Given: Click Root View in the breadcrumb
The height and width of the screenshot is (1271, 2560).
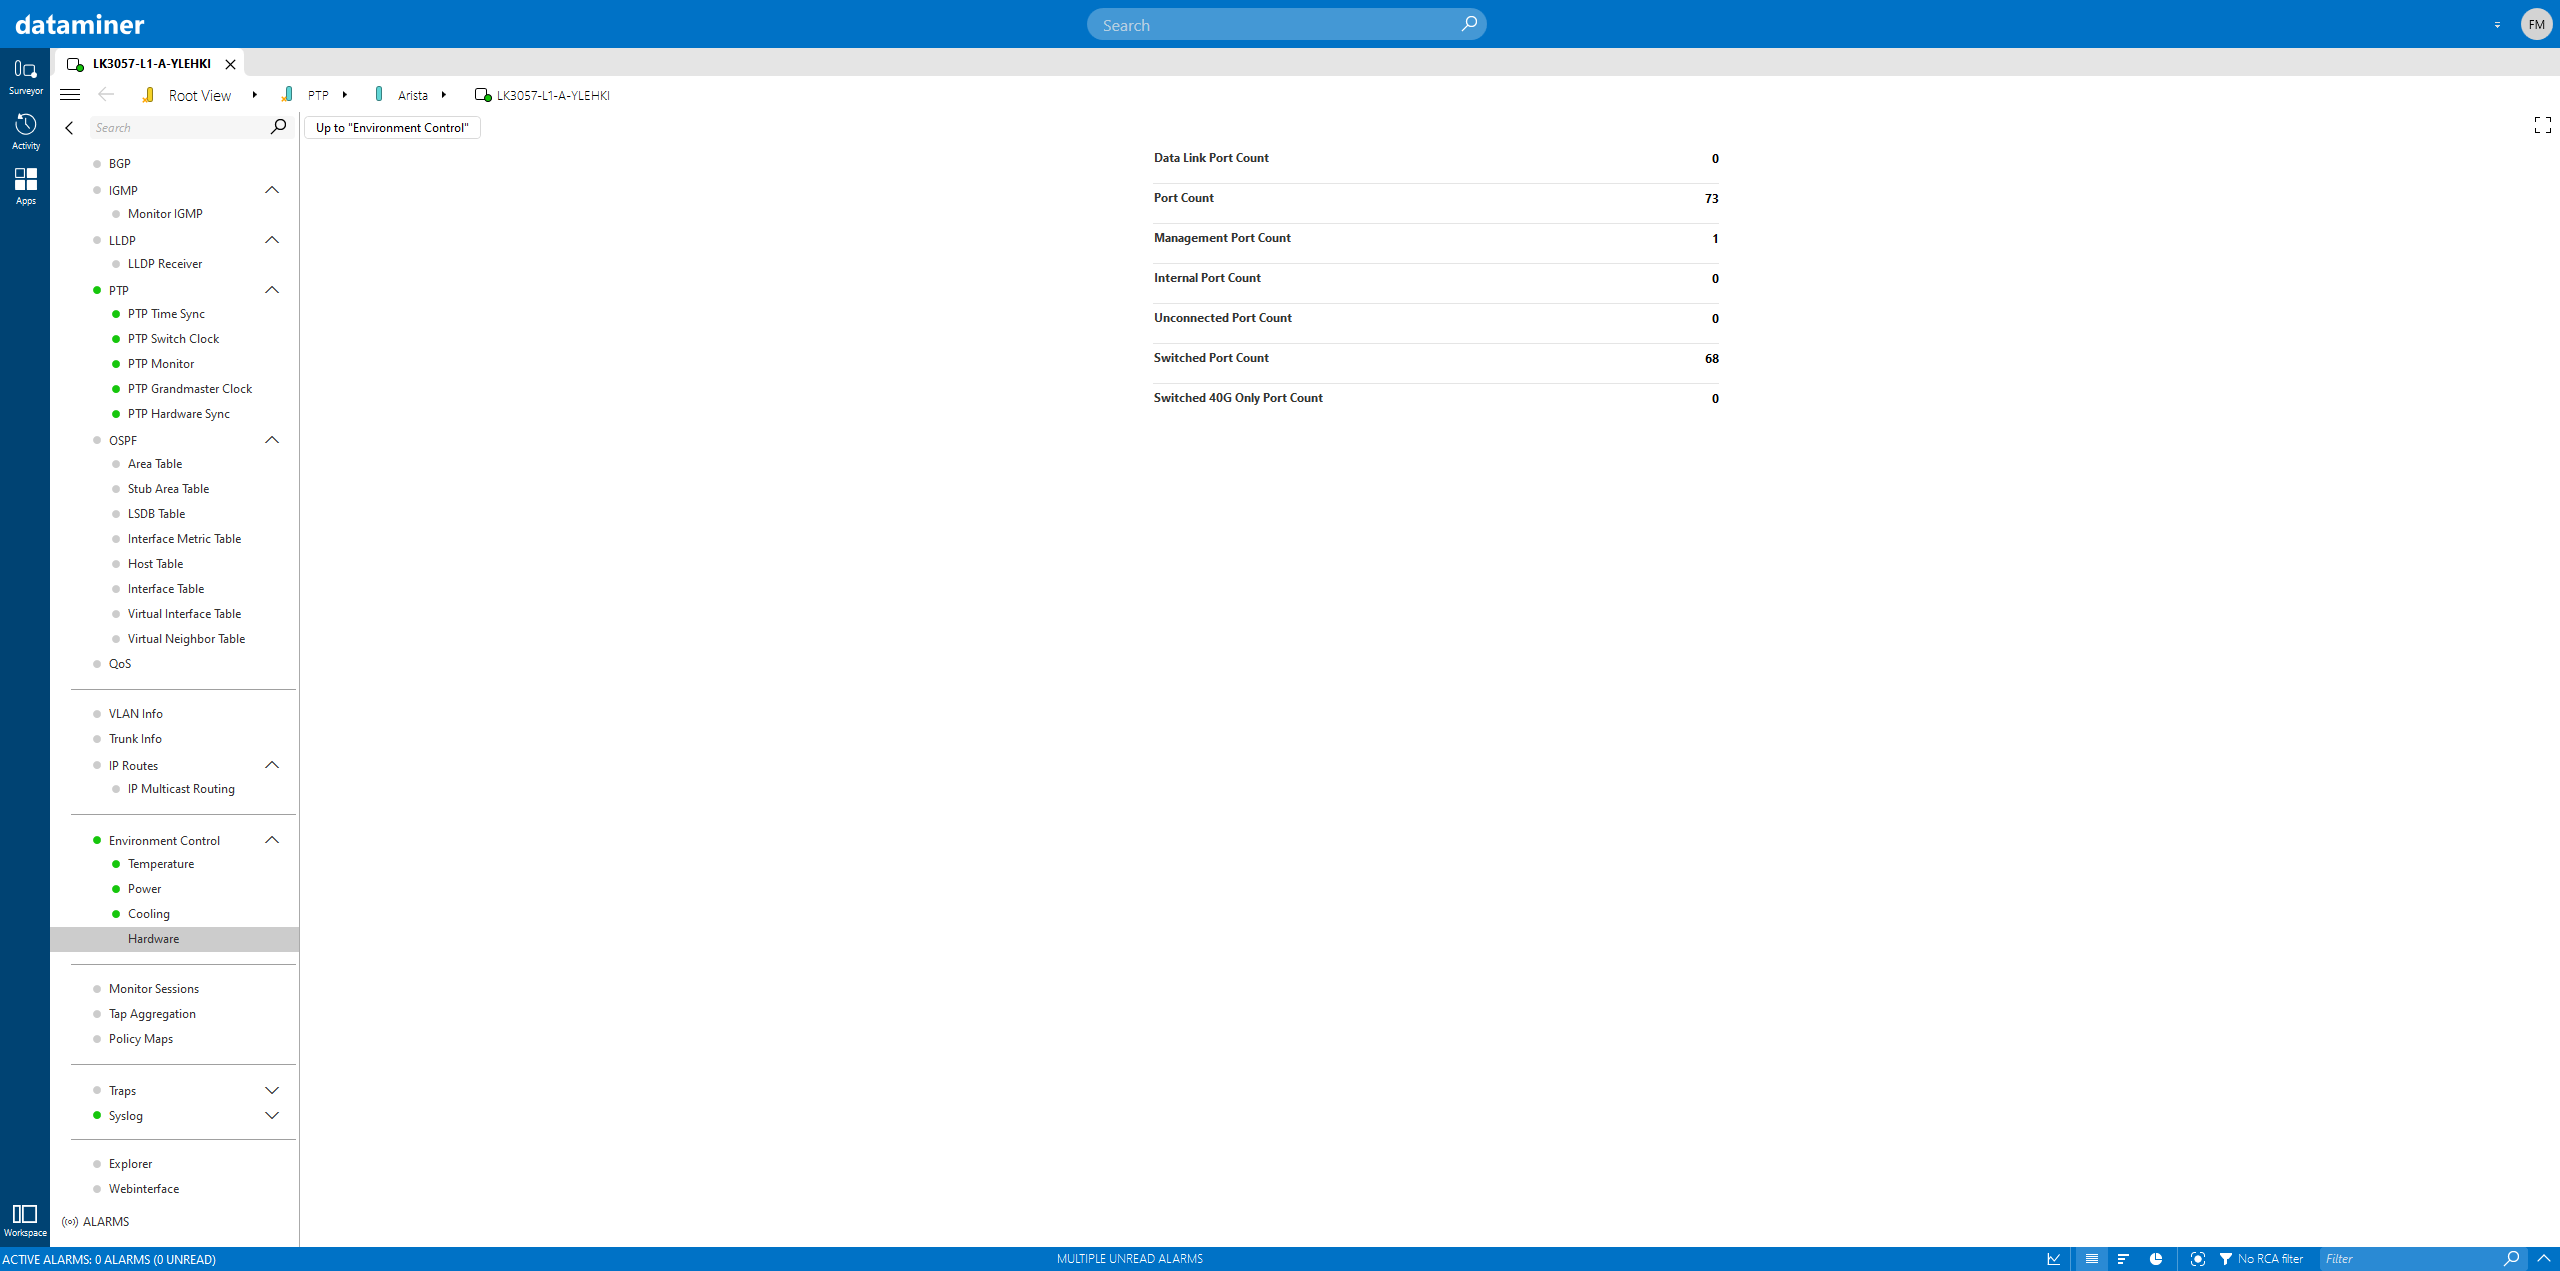Looking at the screenshot, I should click(x=200, y=95).
